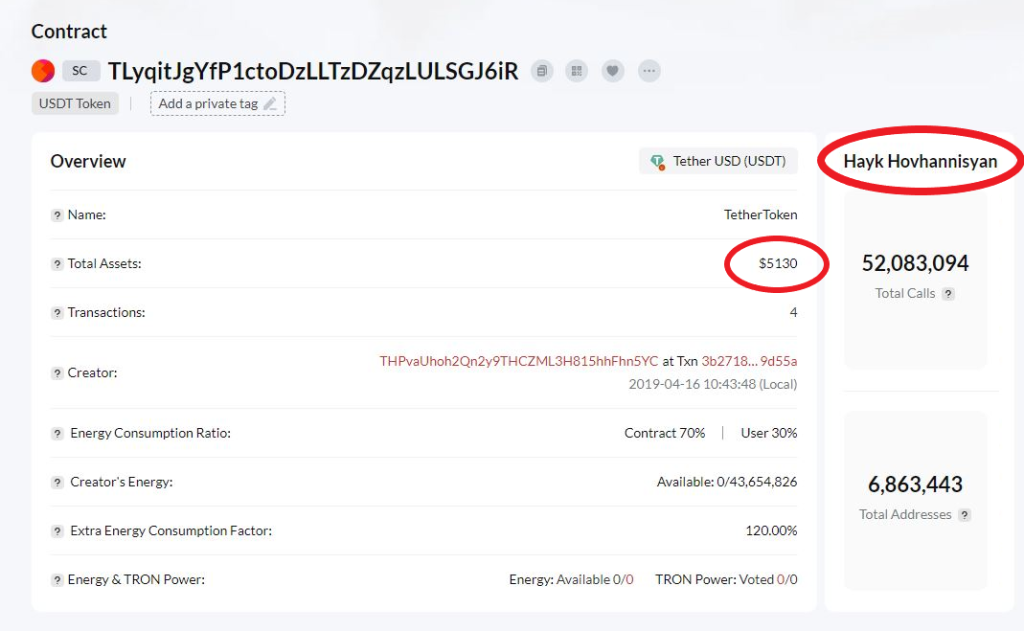Click Energy: Available 0/0 value
The width and height of the screenshot is (1024, 631).
[x=571, y=579]
